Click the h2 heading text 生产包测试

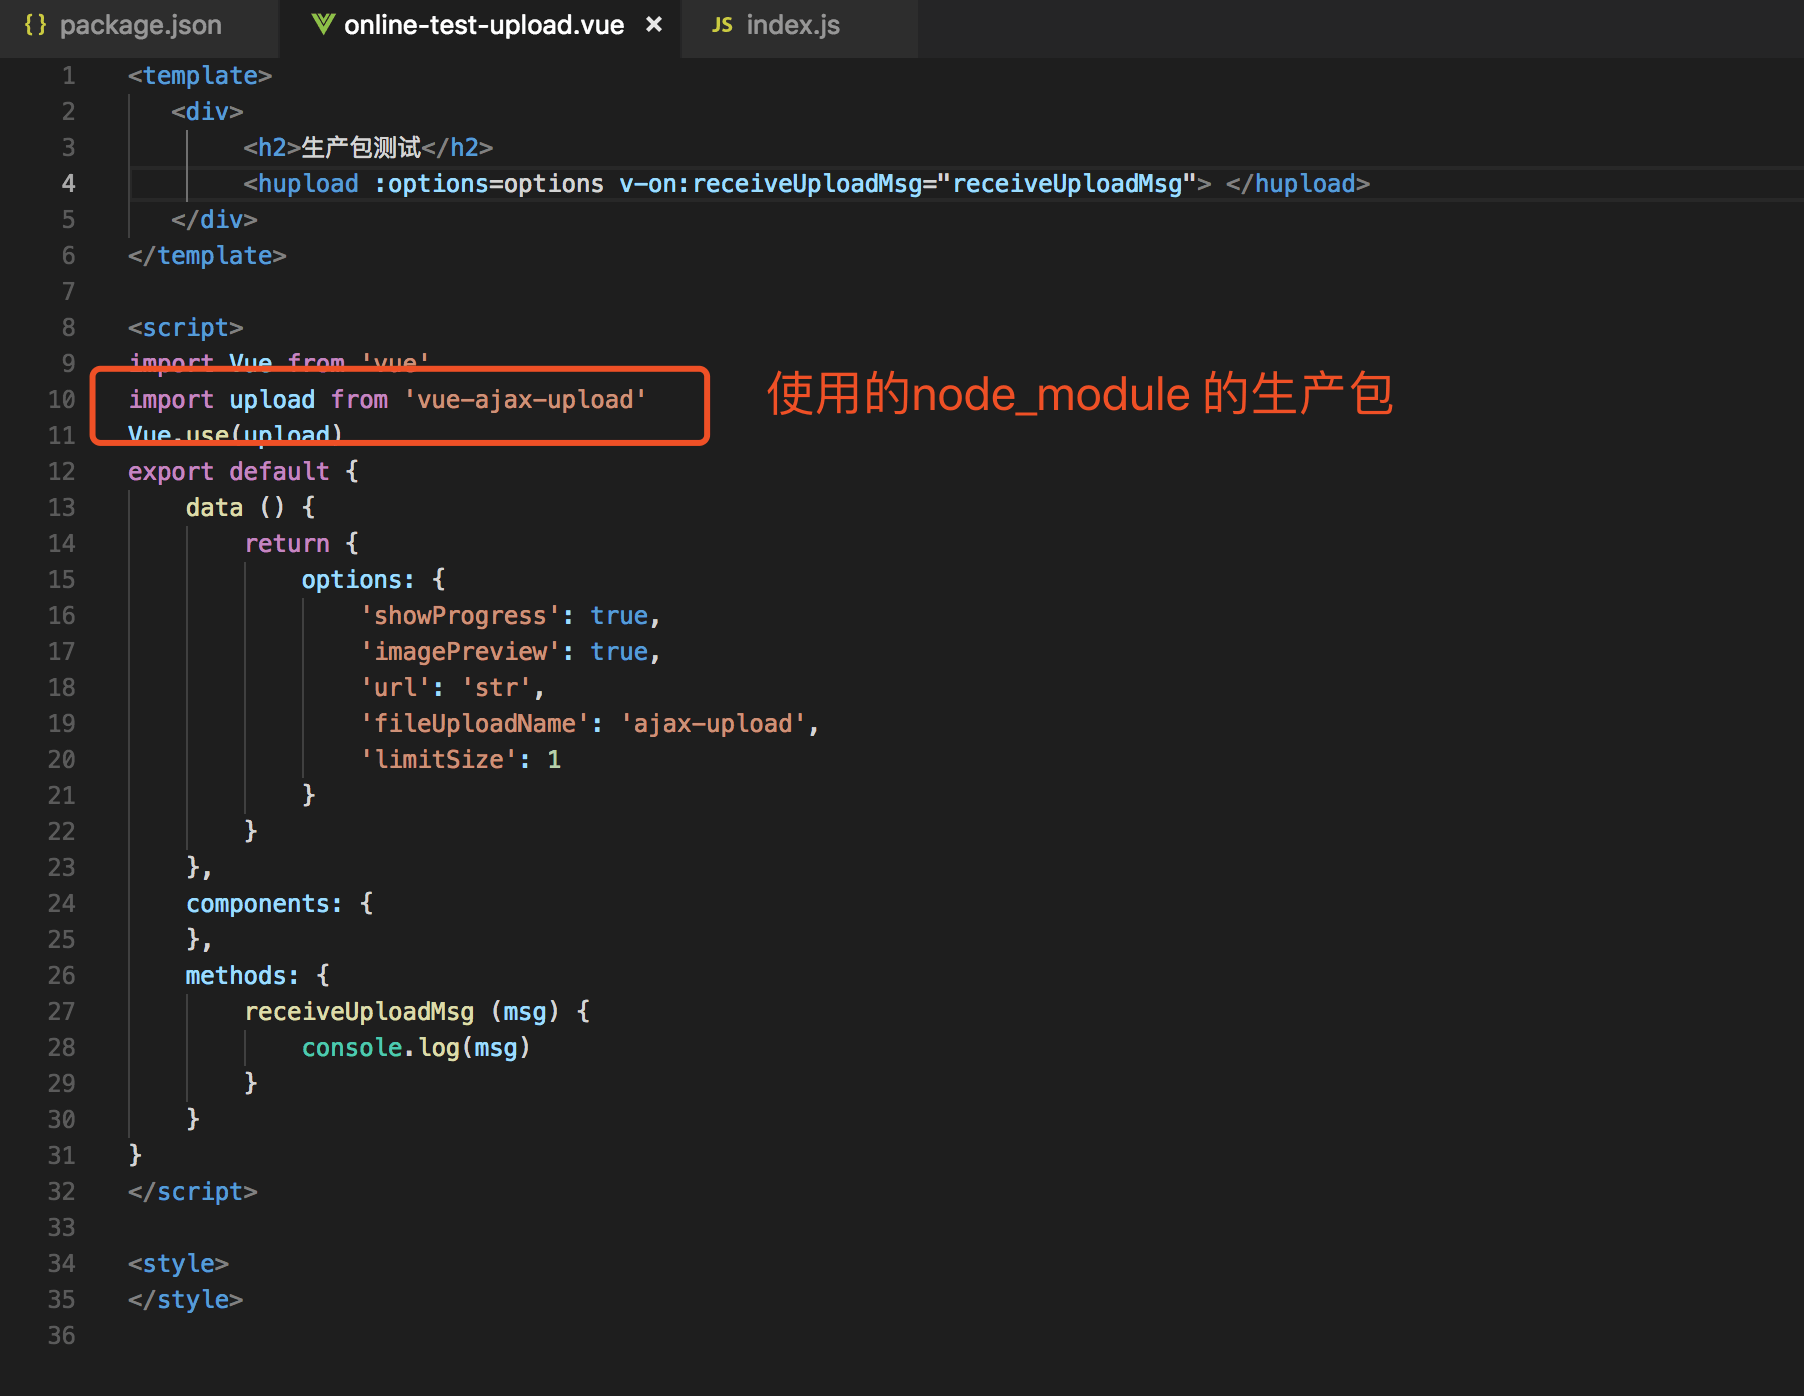361,148
